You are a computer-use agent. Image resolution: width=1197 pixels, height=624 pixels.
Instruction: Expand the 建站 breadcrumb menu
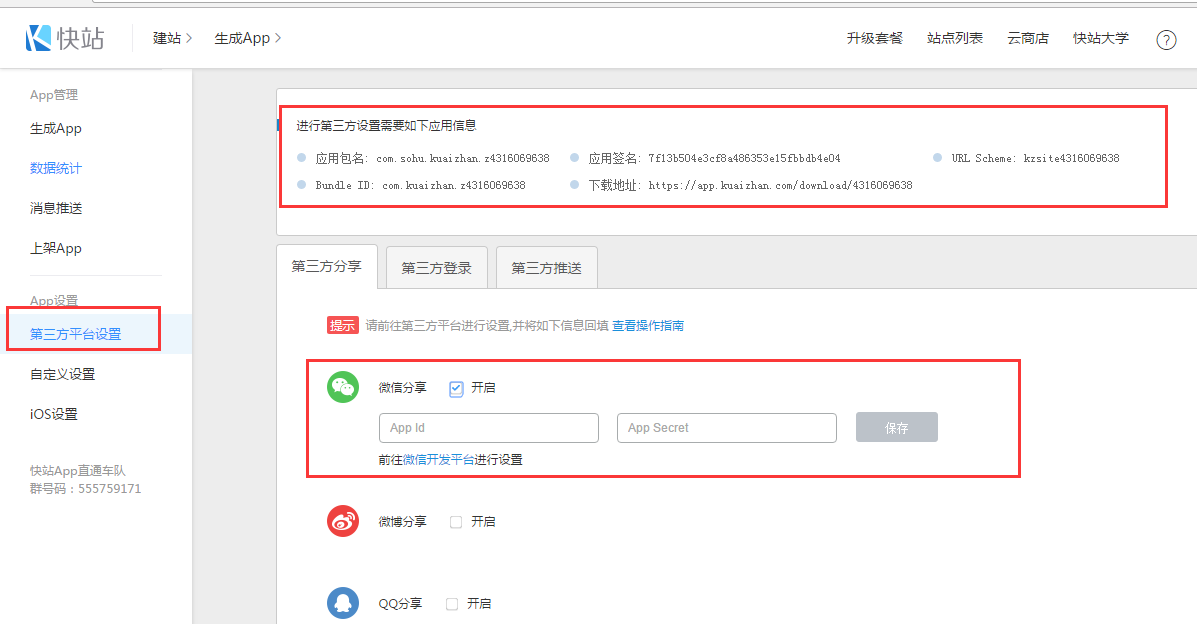coord(172,38)
